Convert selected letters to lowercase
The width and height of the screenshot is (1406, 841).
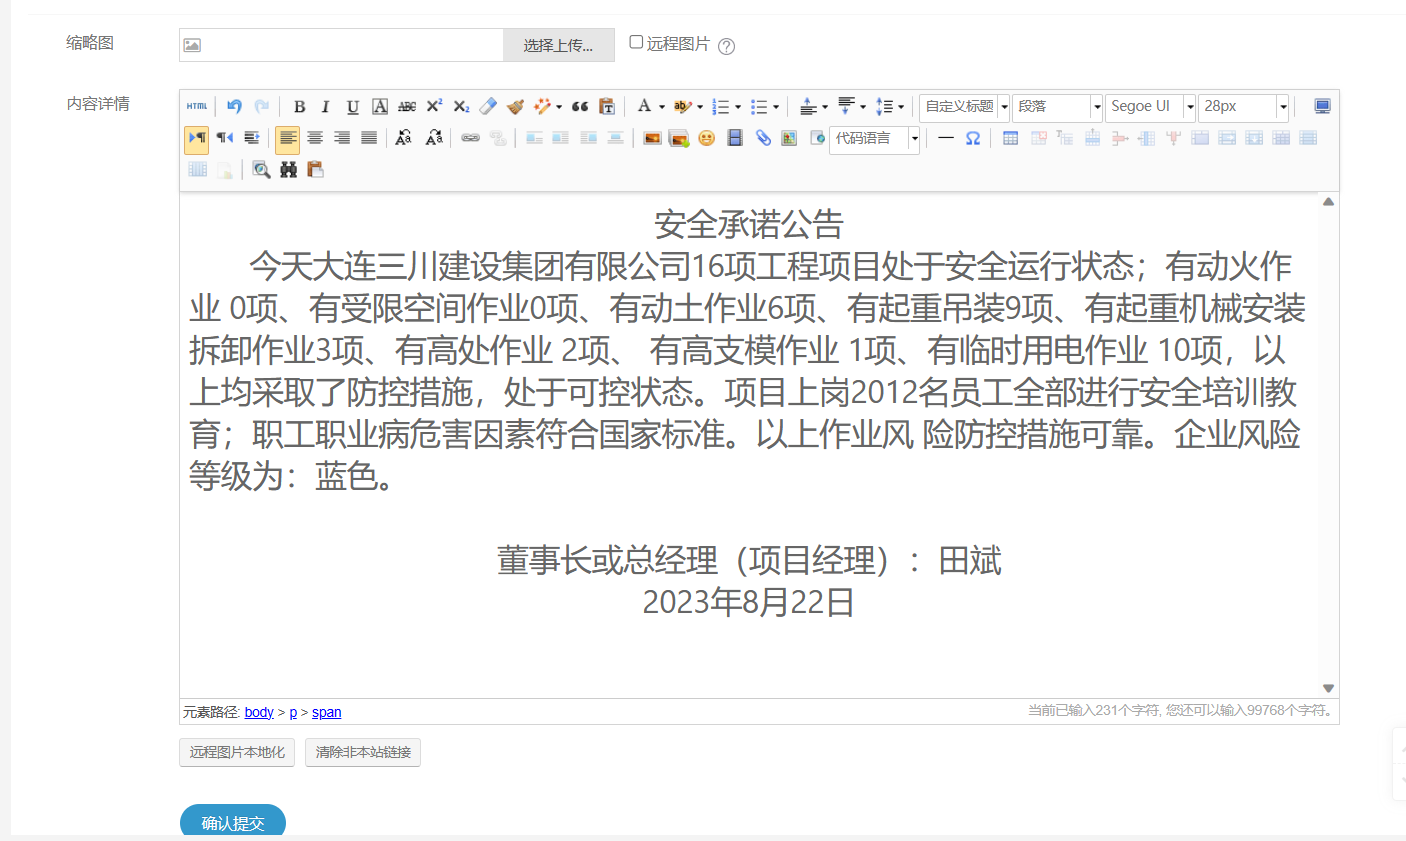pyautogui.click(x=434, y=138)
